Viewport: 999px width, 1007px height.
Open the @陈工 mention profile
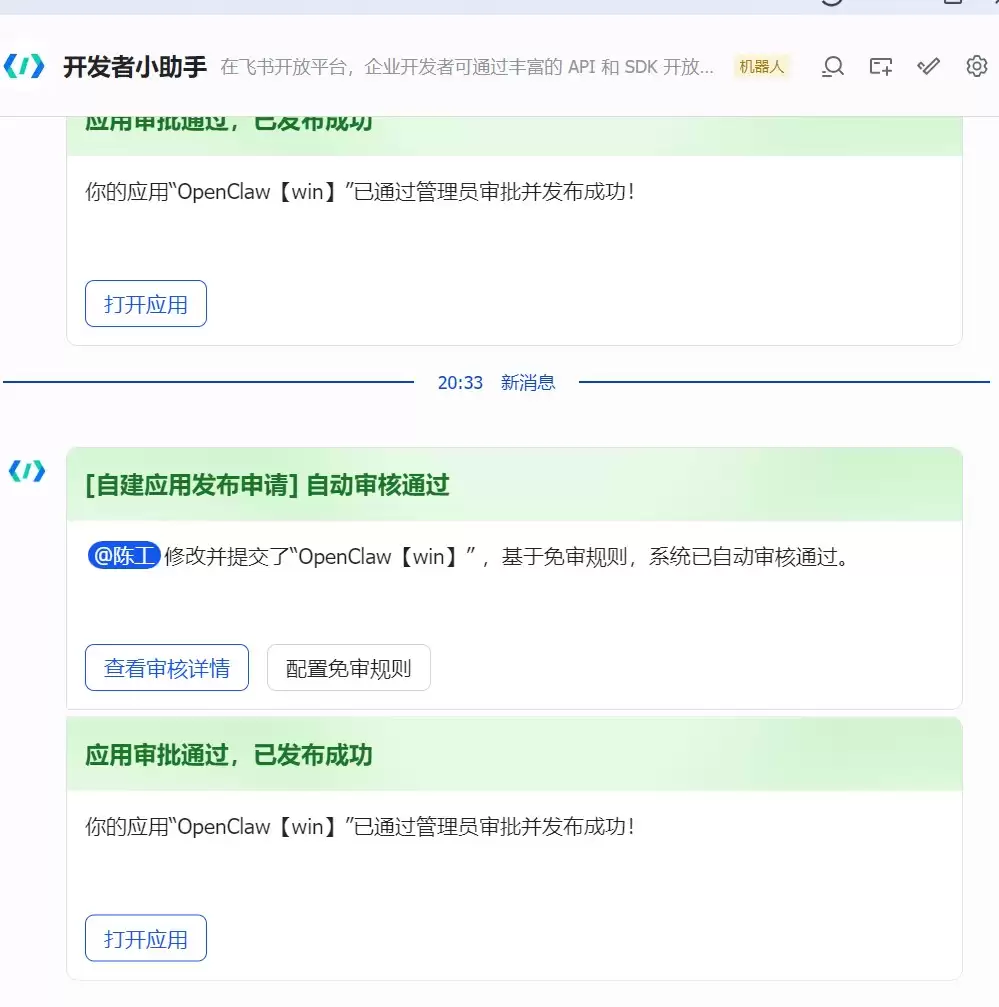[124, 556]
